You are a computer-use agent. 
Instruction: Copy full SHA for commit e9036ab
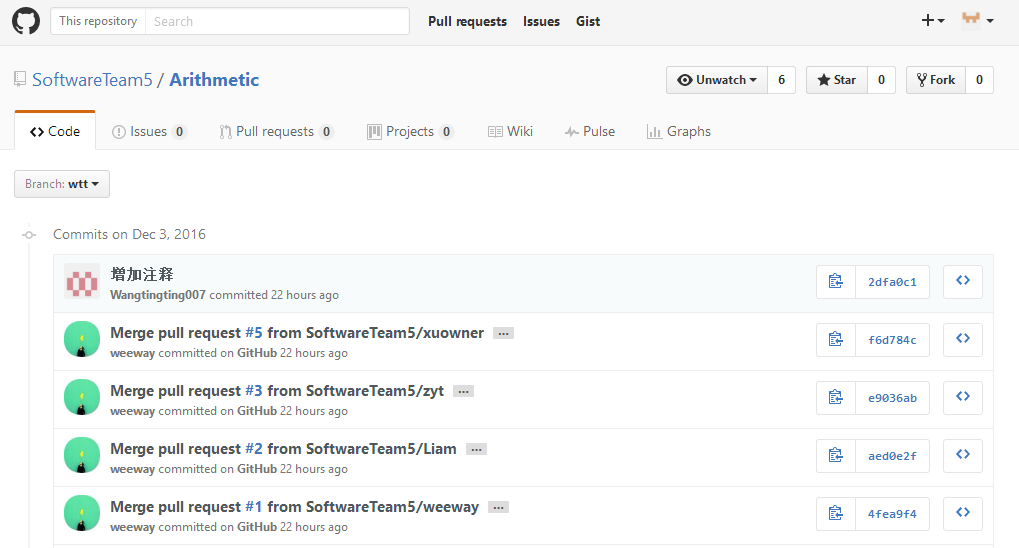[x=836, y=397]
